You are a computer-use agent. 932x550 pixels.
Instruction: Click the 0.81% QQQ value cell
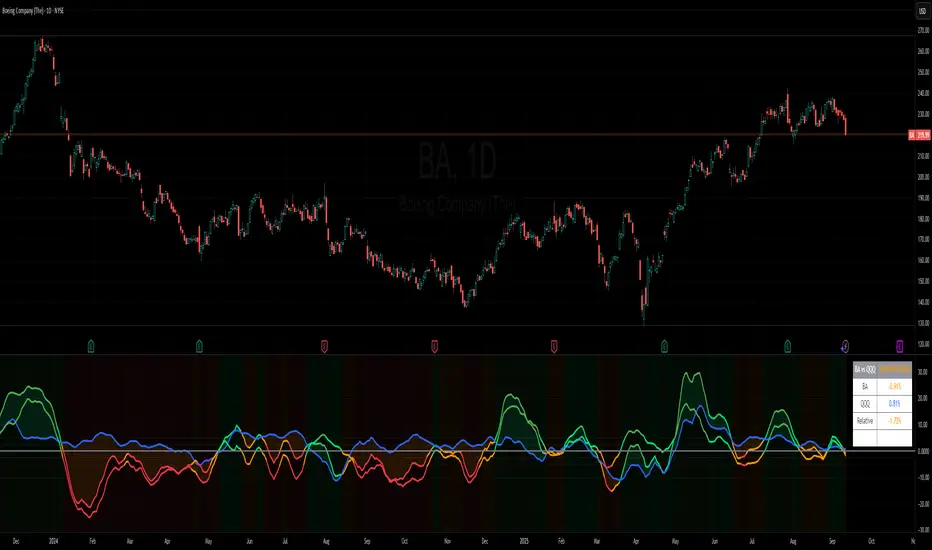[x=895, y=404]
